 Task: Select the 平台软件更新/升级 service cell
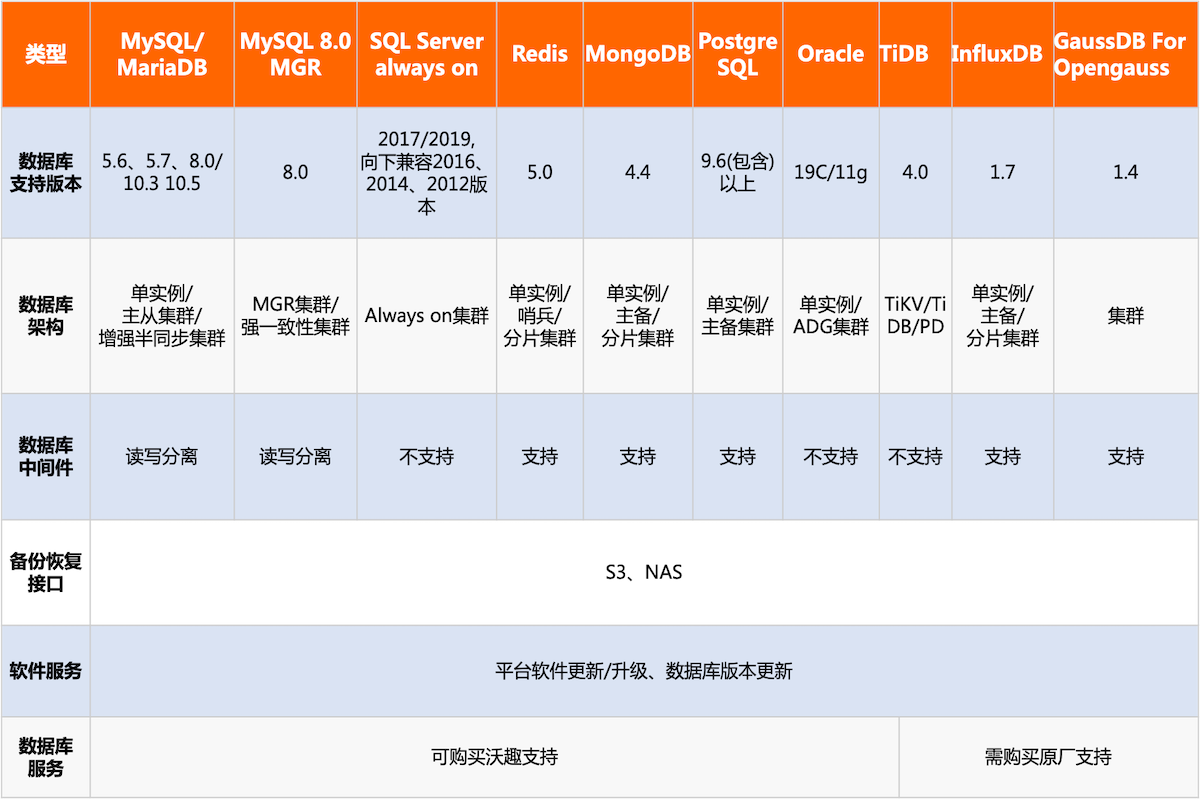pyautogui.click(x=643, y=671)
